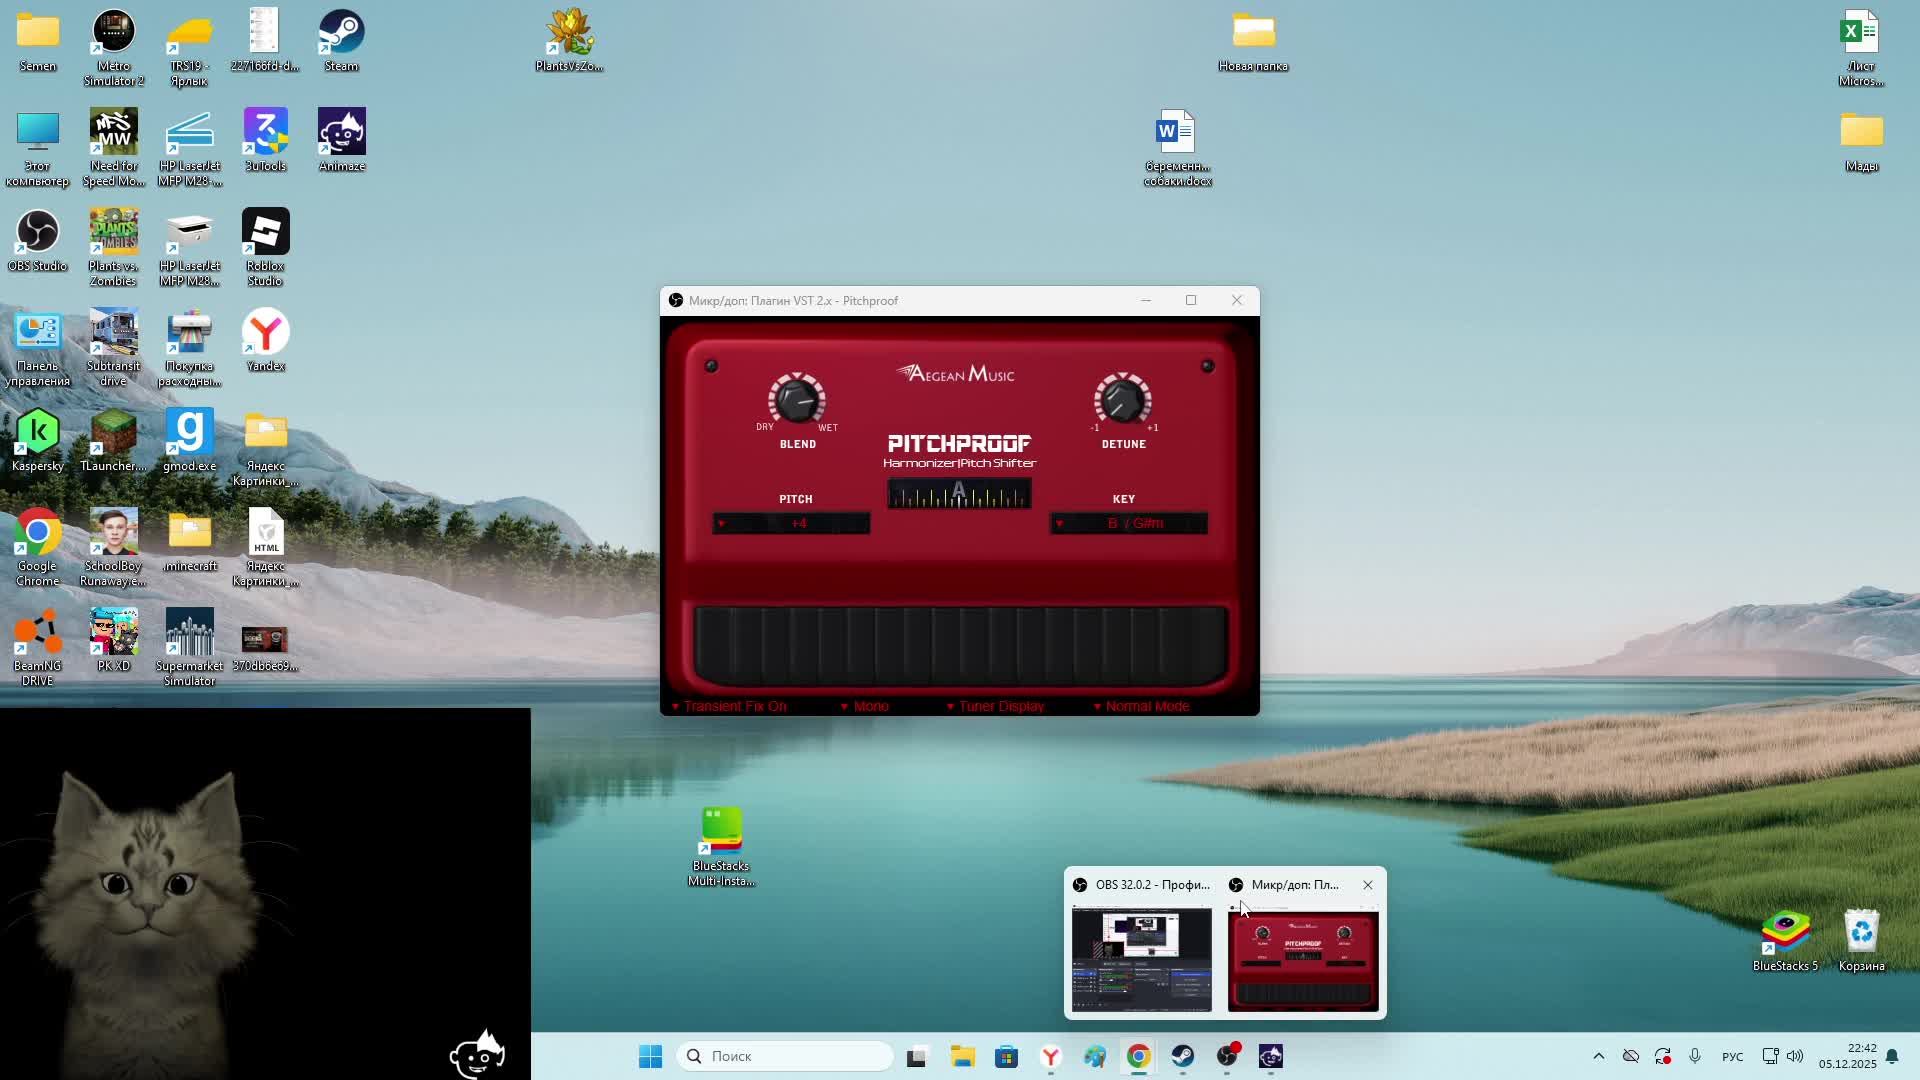
Task: Click the tuner note display
Action: [958, 493]
